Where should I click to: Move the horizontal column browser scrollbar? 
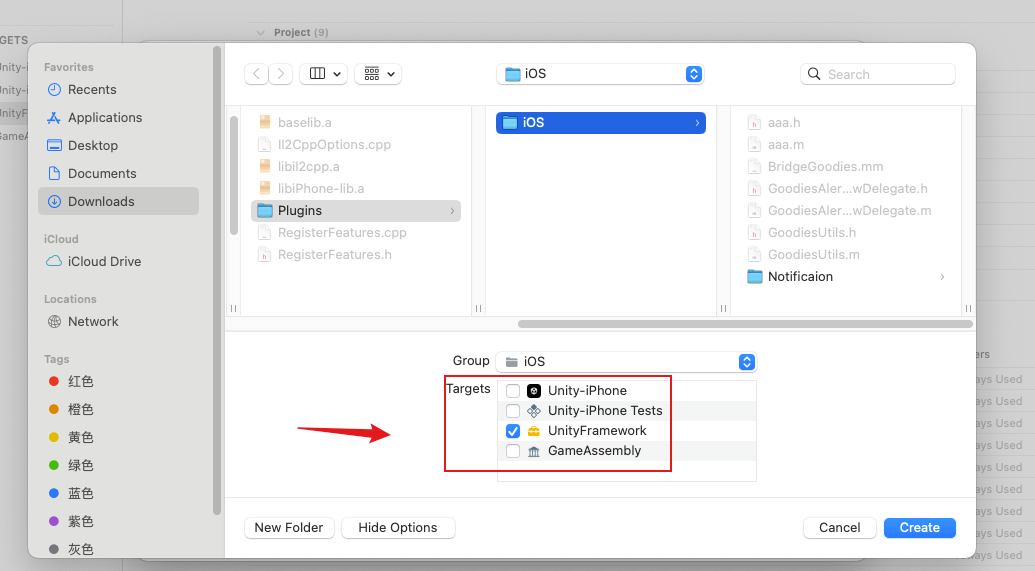coord(745,324)
